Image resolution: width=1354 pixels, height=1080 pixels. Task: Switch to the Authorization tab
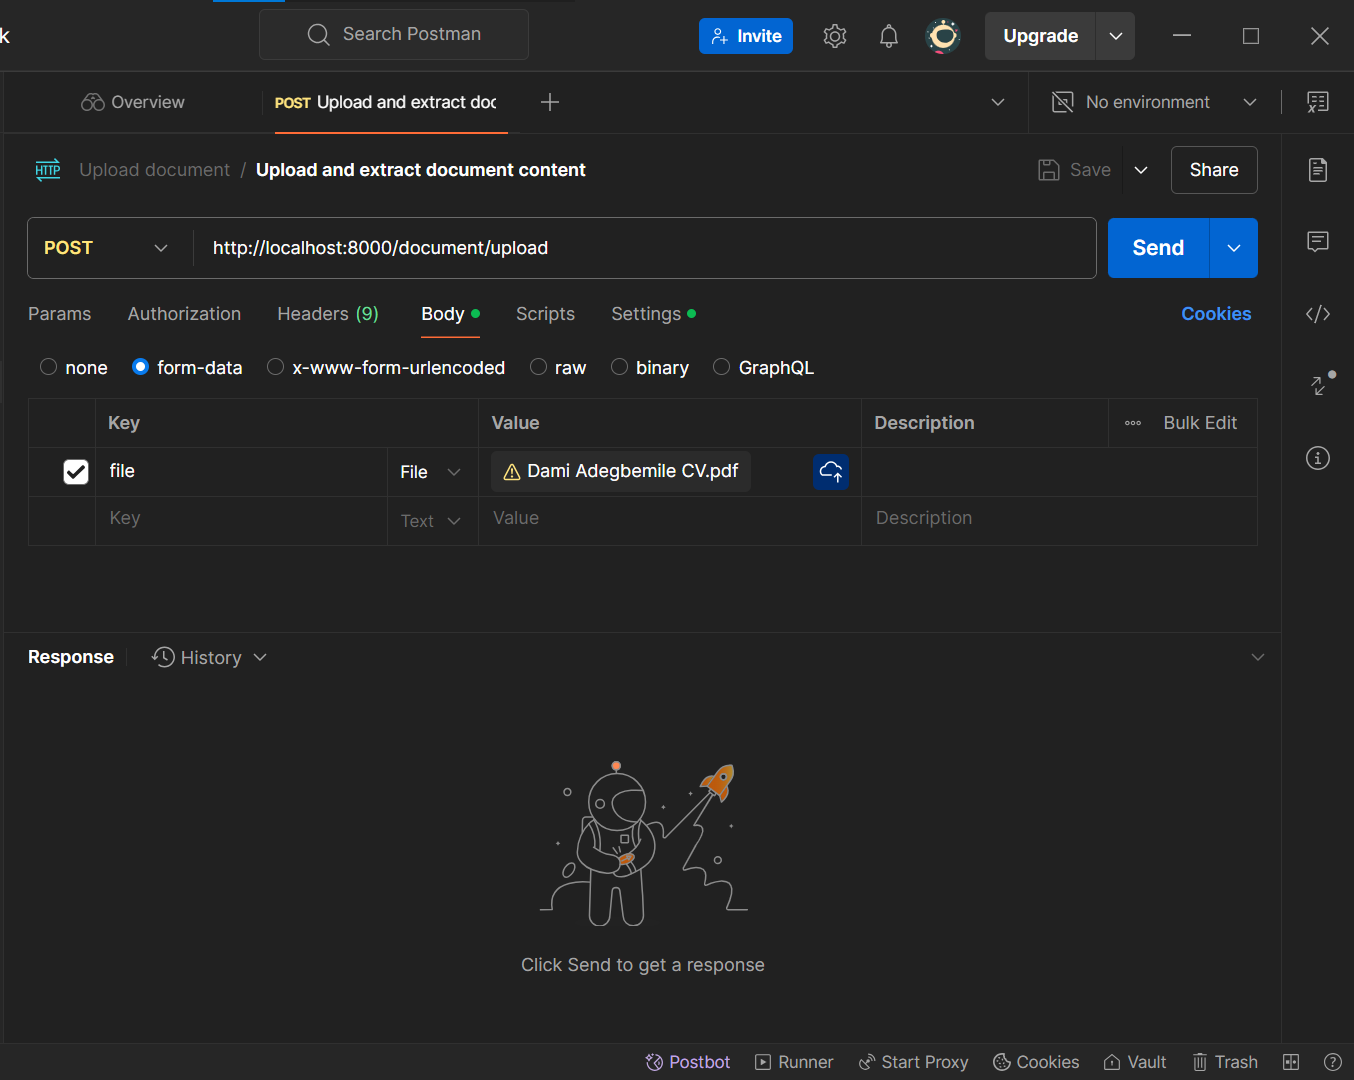click(x=184, y=314)
